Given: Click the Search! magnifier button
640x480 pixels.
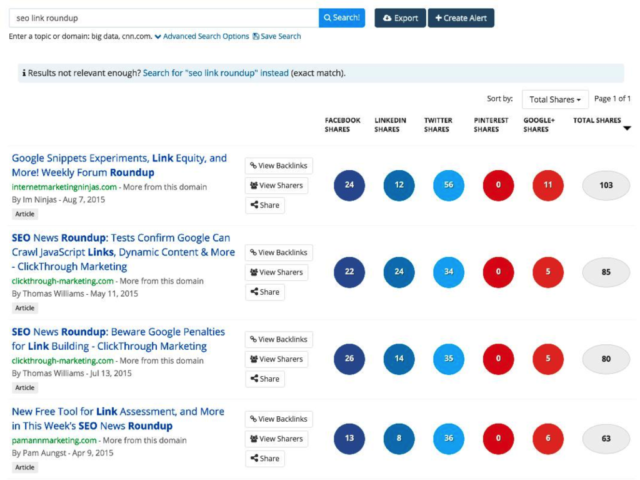Looking at the screenshot, I should click(x=342, y=18).
